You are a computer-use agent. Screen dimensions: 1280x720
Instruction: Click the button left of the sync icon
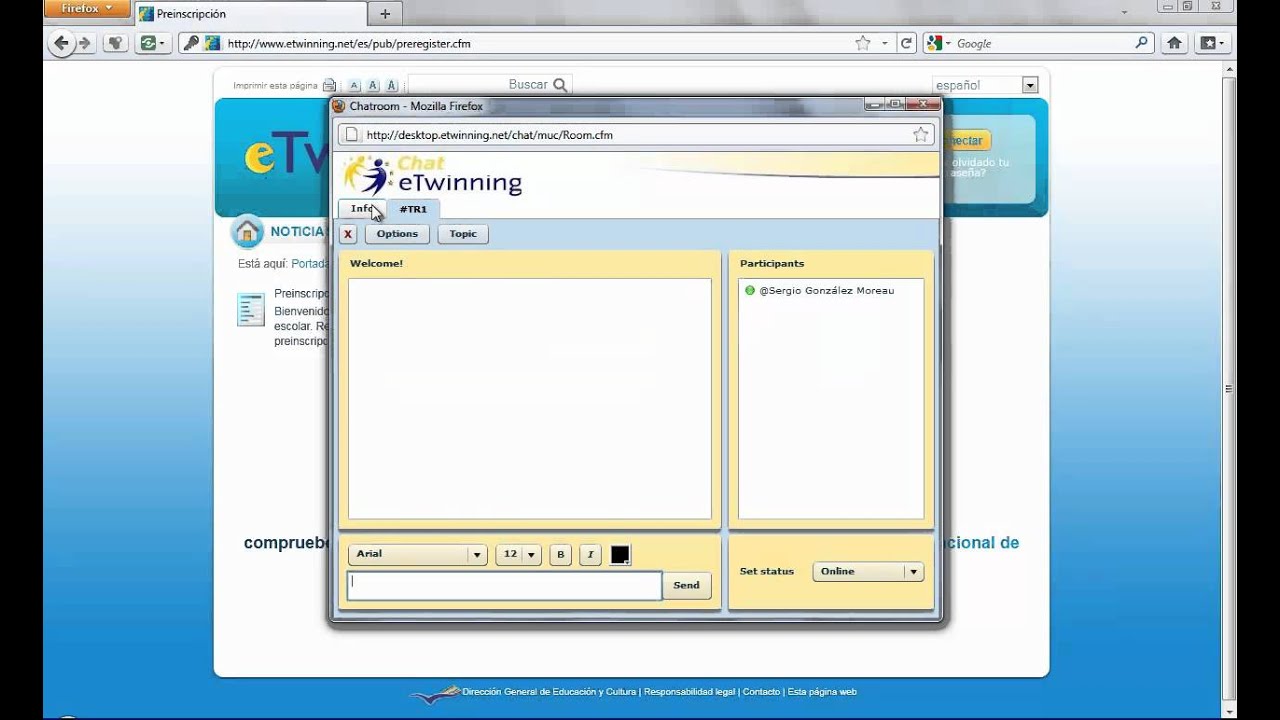(x=115, y=43)
